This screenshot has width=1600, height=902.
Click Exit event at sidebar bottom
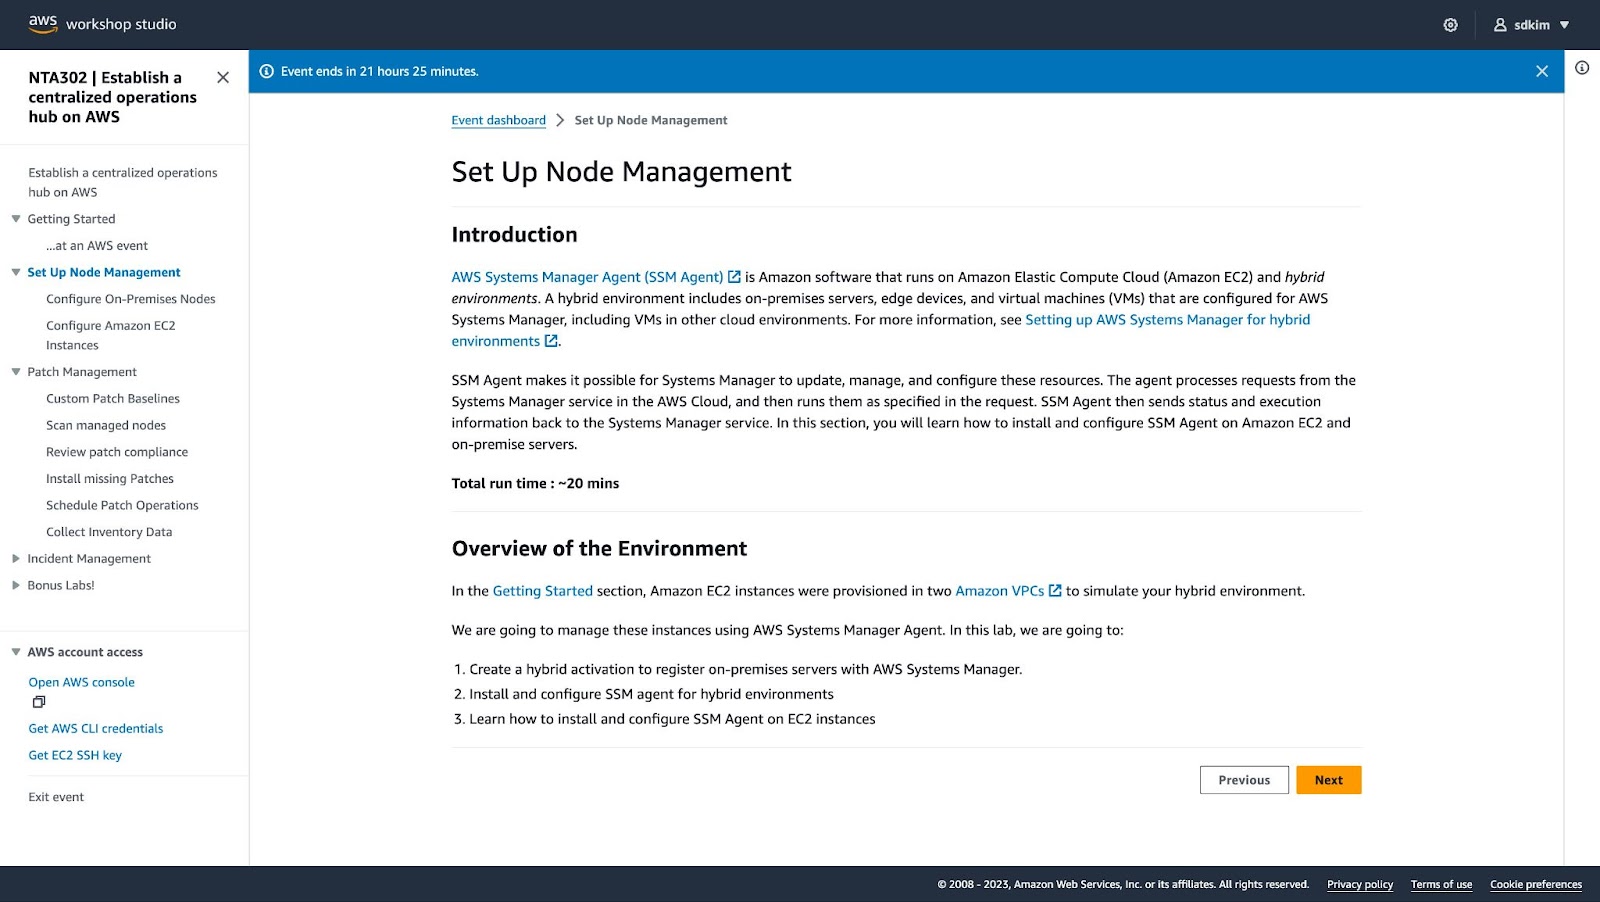click(x=56, y=796)
